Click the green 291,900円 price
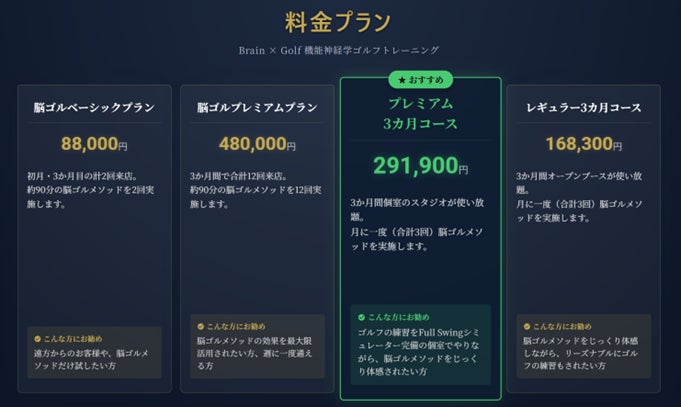Viewport: 681px width, 407px height. point(420,165)
